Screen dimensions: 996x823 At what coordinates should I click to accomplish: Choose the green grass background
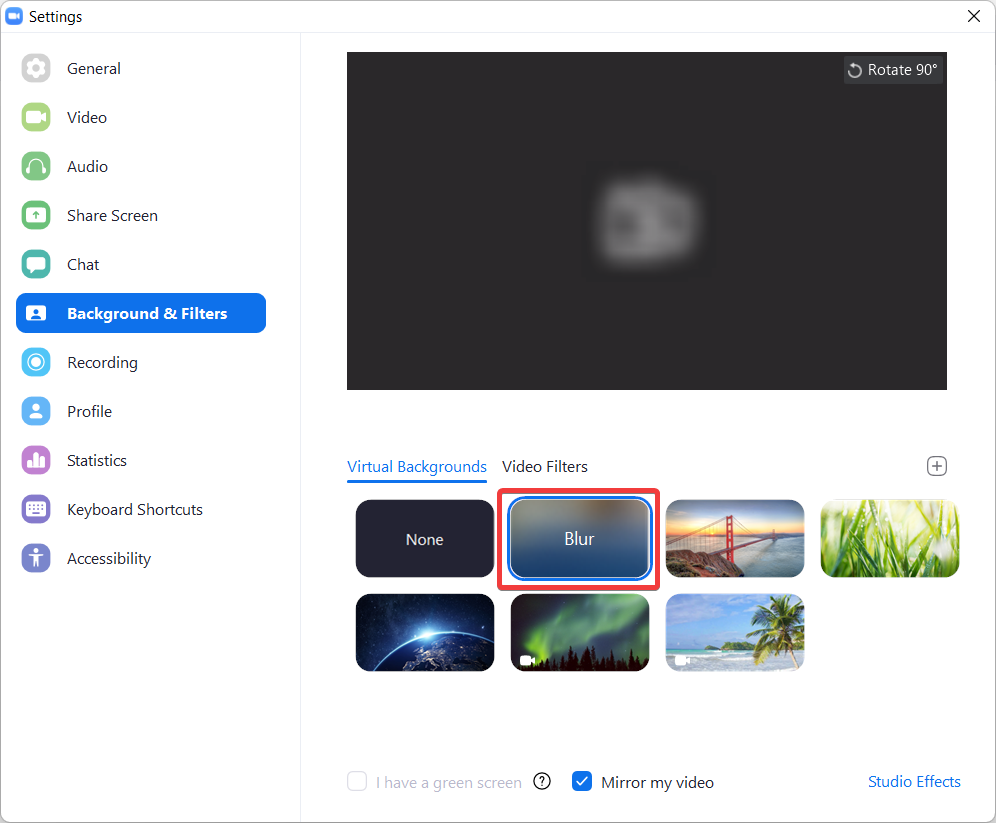click(890, 539)
